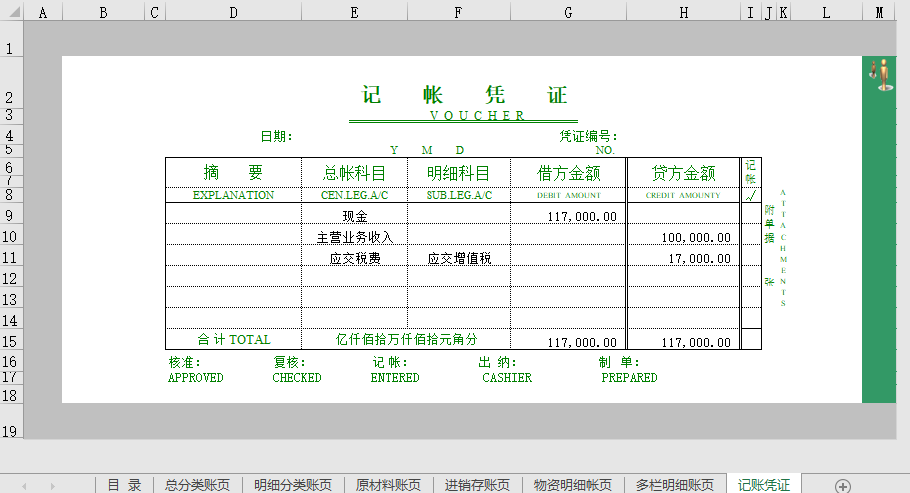Click the golden figures icon in green sidebar
This screenshot has height=493, width=910.
point(882,75)
